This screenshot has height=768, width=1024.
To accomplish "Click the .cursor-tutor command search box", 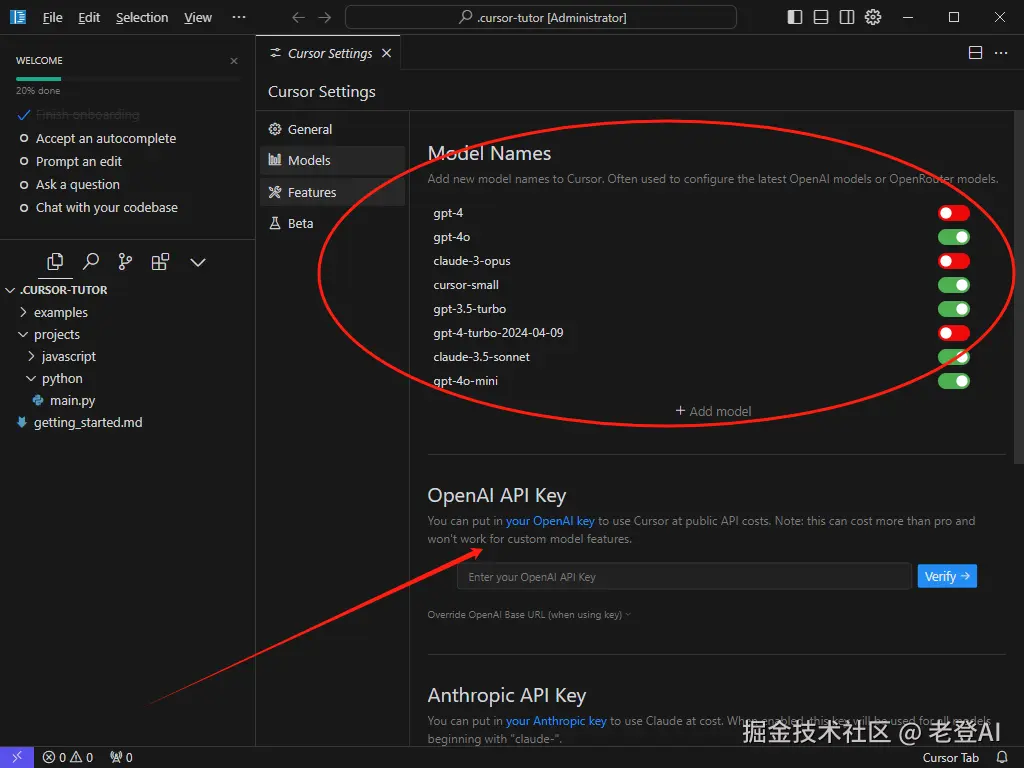I will point(541,18).
